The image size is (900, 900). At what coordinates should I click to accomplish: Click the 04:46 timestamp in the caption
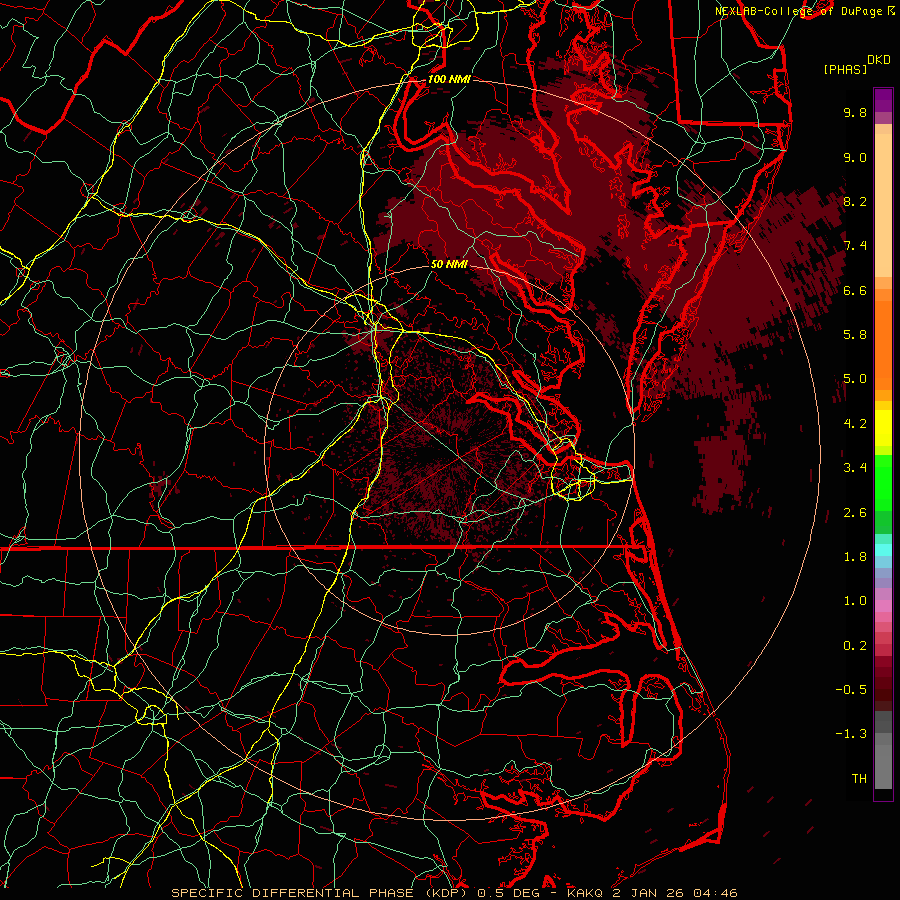[715, 893]
